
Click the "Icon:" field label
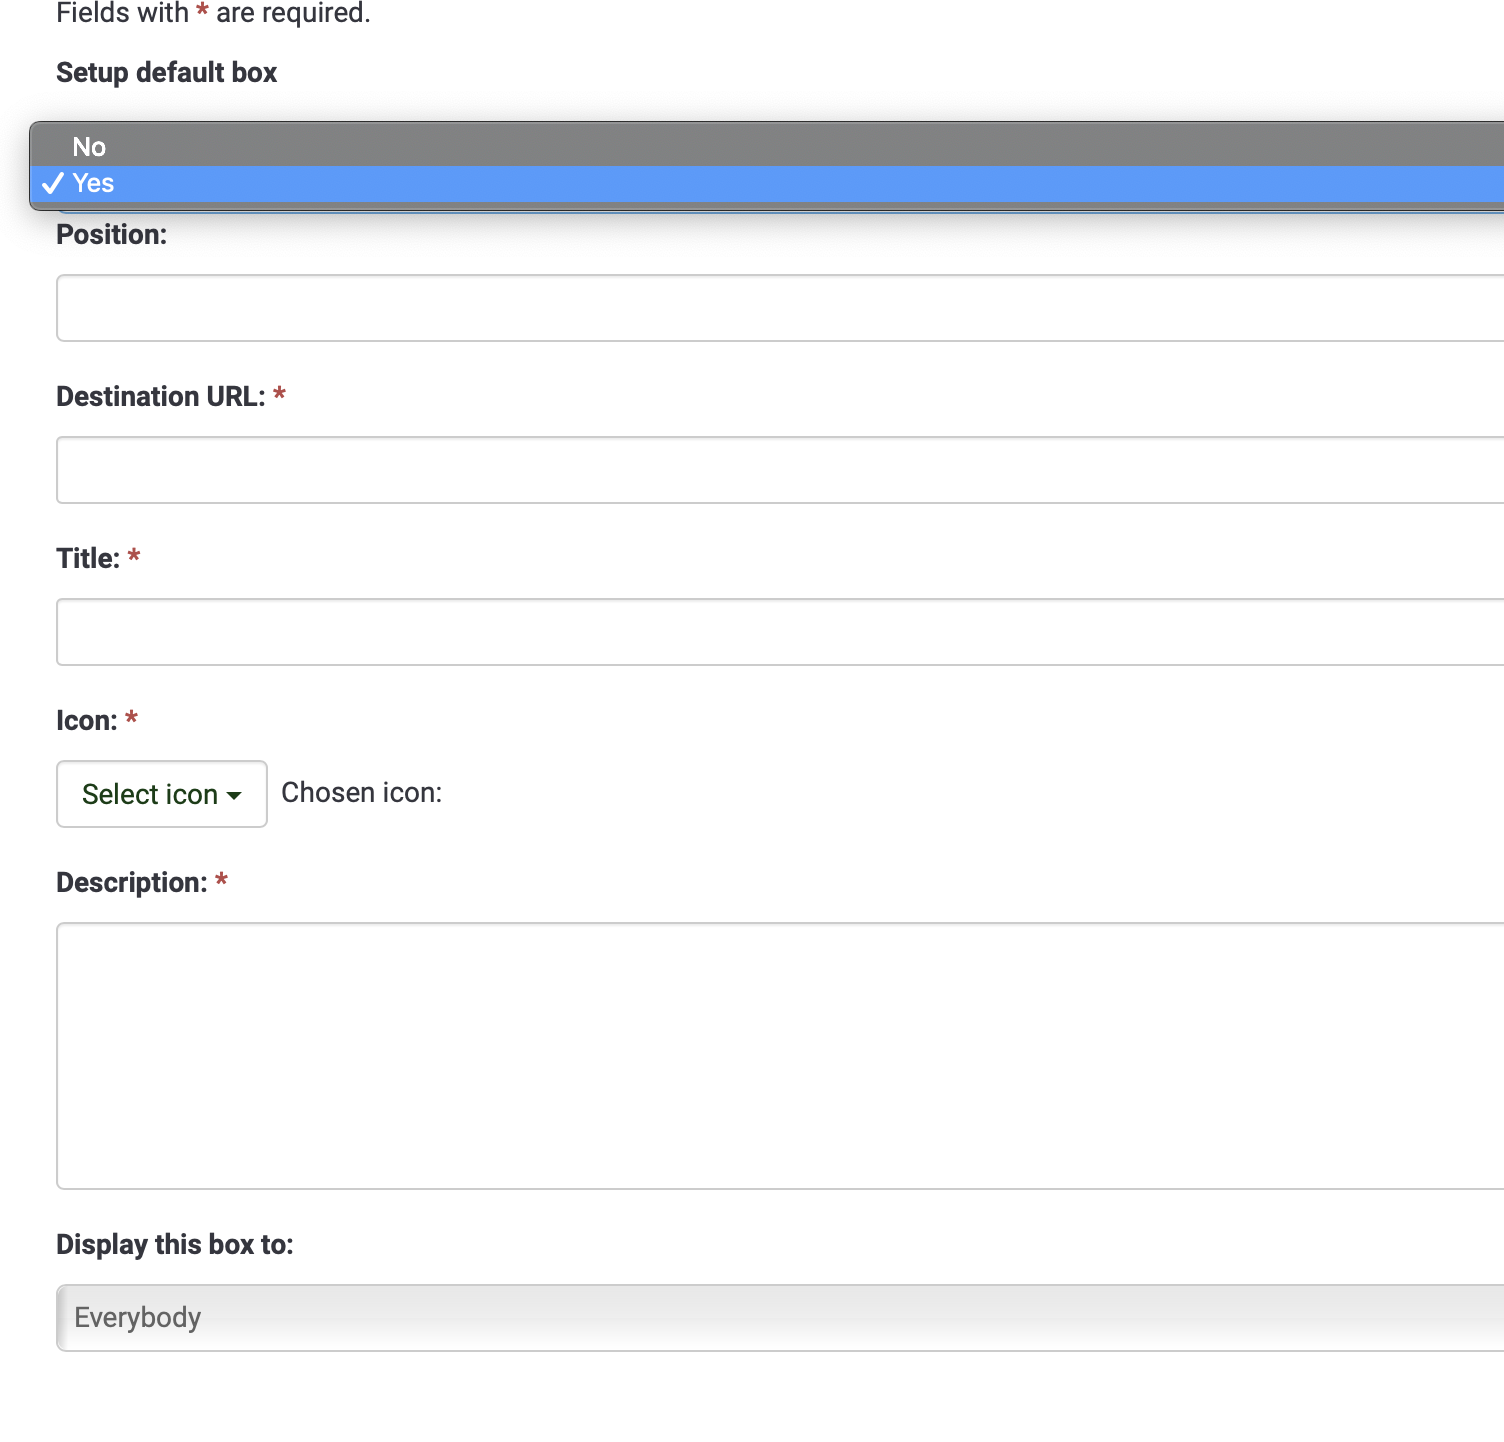pos(86,721)
